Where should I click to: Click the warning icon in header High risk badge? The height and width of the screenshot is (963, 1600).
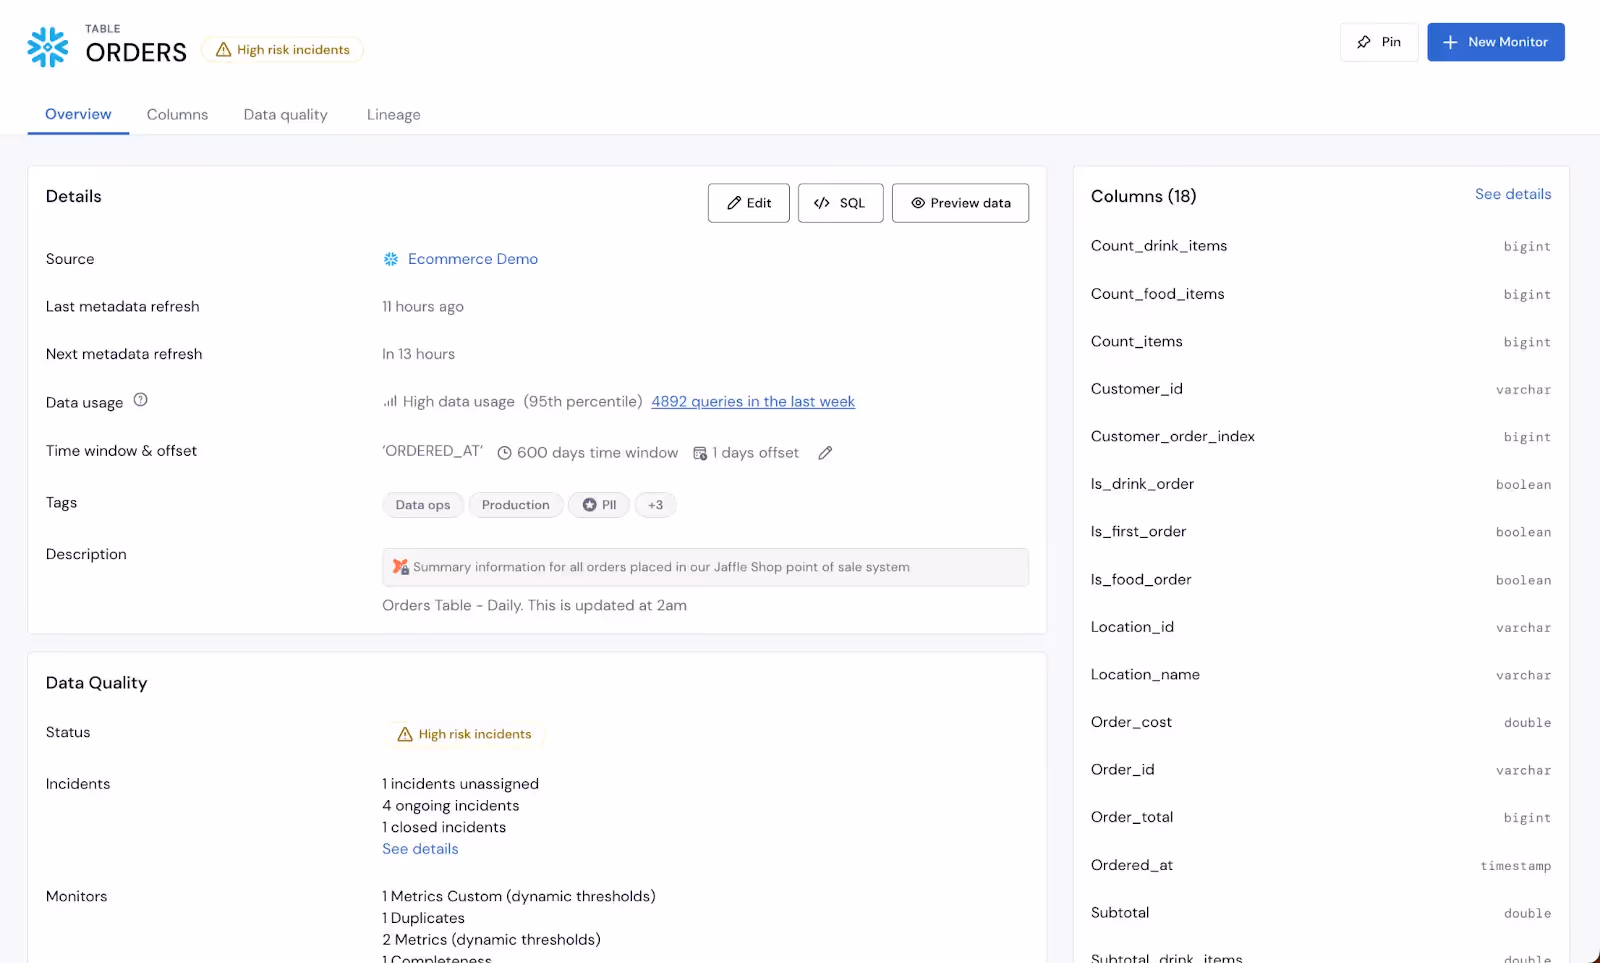point(223,50)
